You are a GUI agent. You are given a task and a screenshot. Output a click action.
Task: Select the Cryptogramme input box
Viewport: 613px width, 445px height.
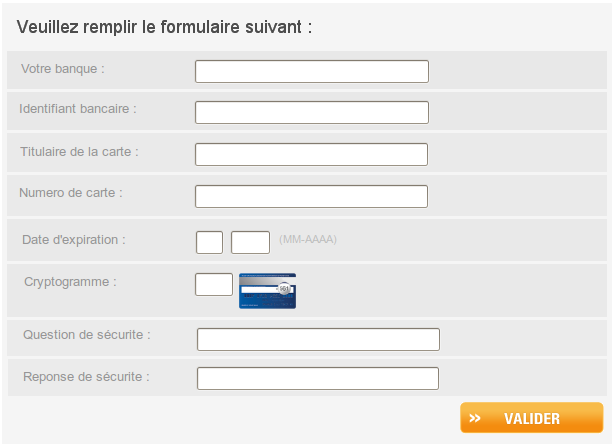pos(213,284)
